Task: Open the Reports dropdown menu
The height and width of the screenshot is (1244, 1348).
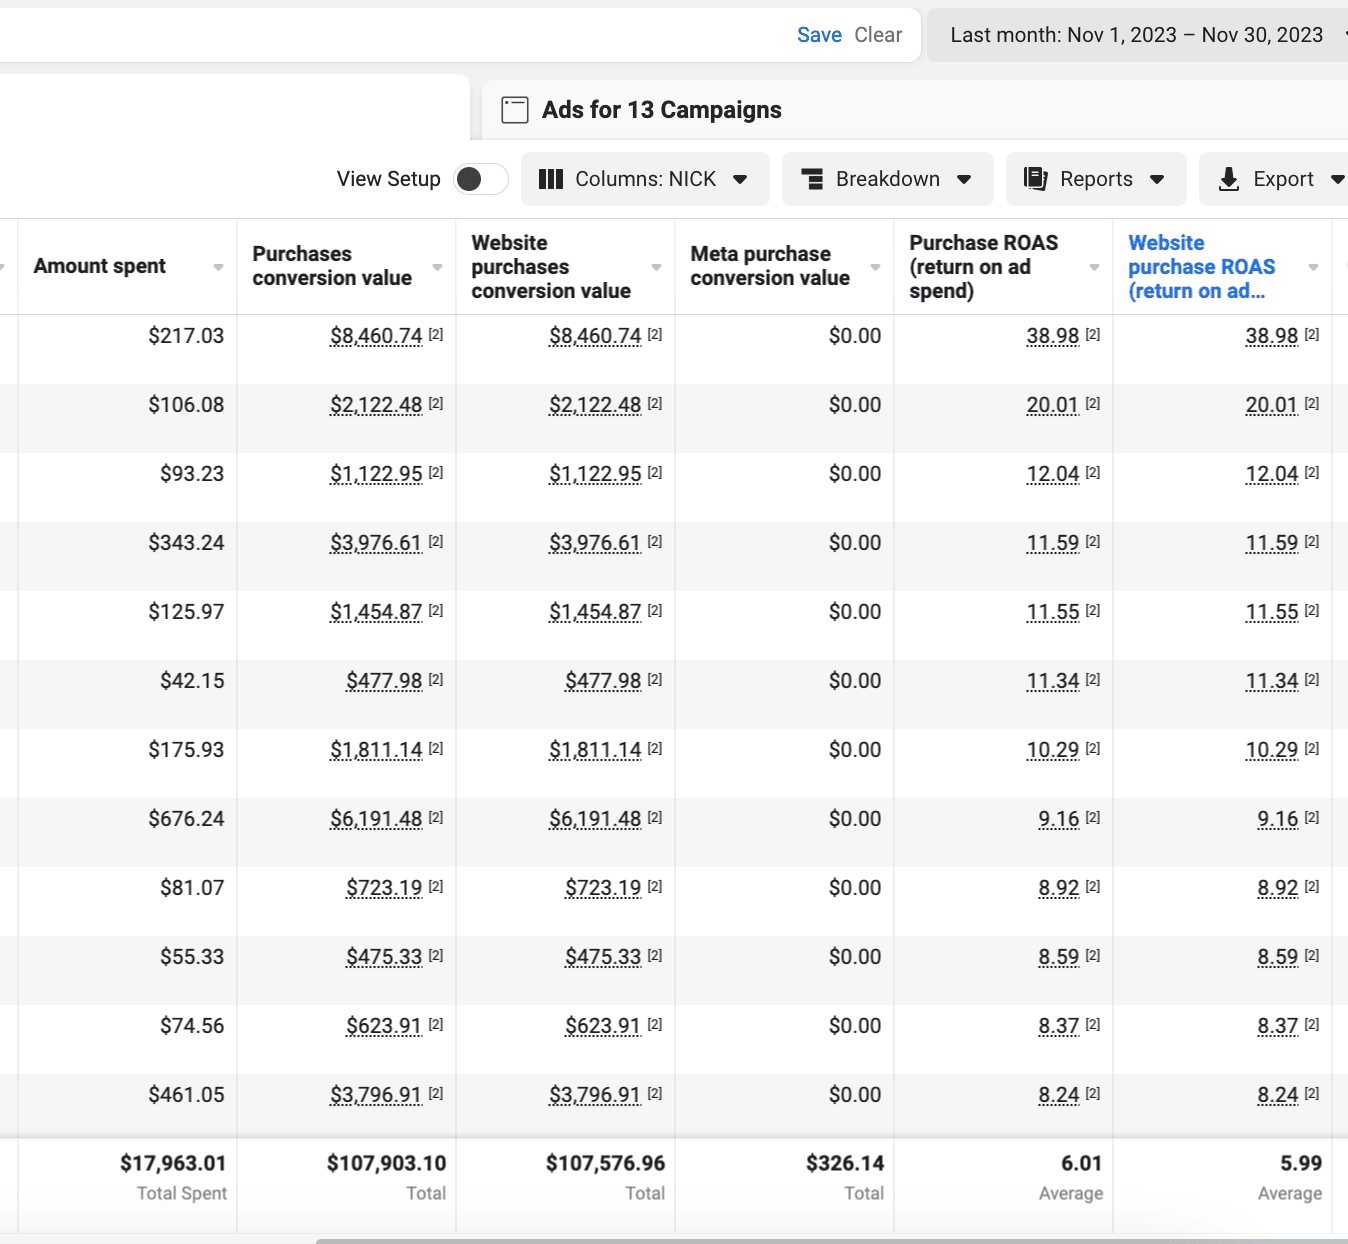Action: (1096, 179)
